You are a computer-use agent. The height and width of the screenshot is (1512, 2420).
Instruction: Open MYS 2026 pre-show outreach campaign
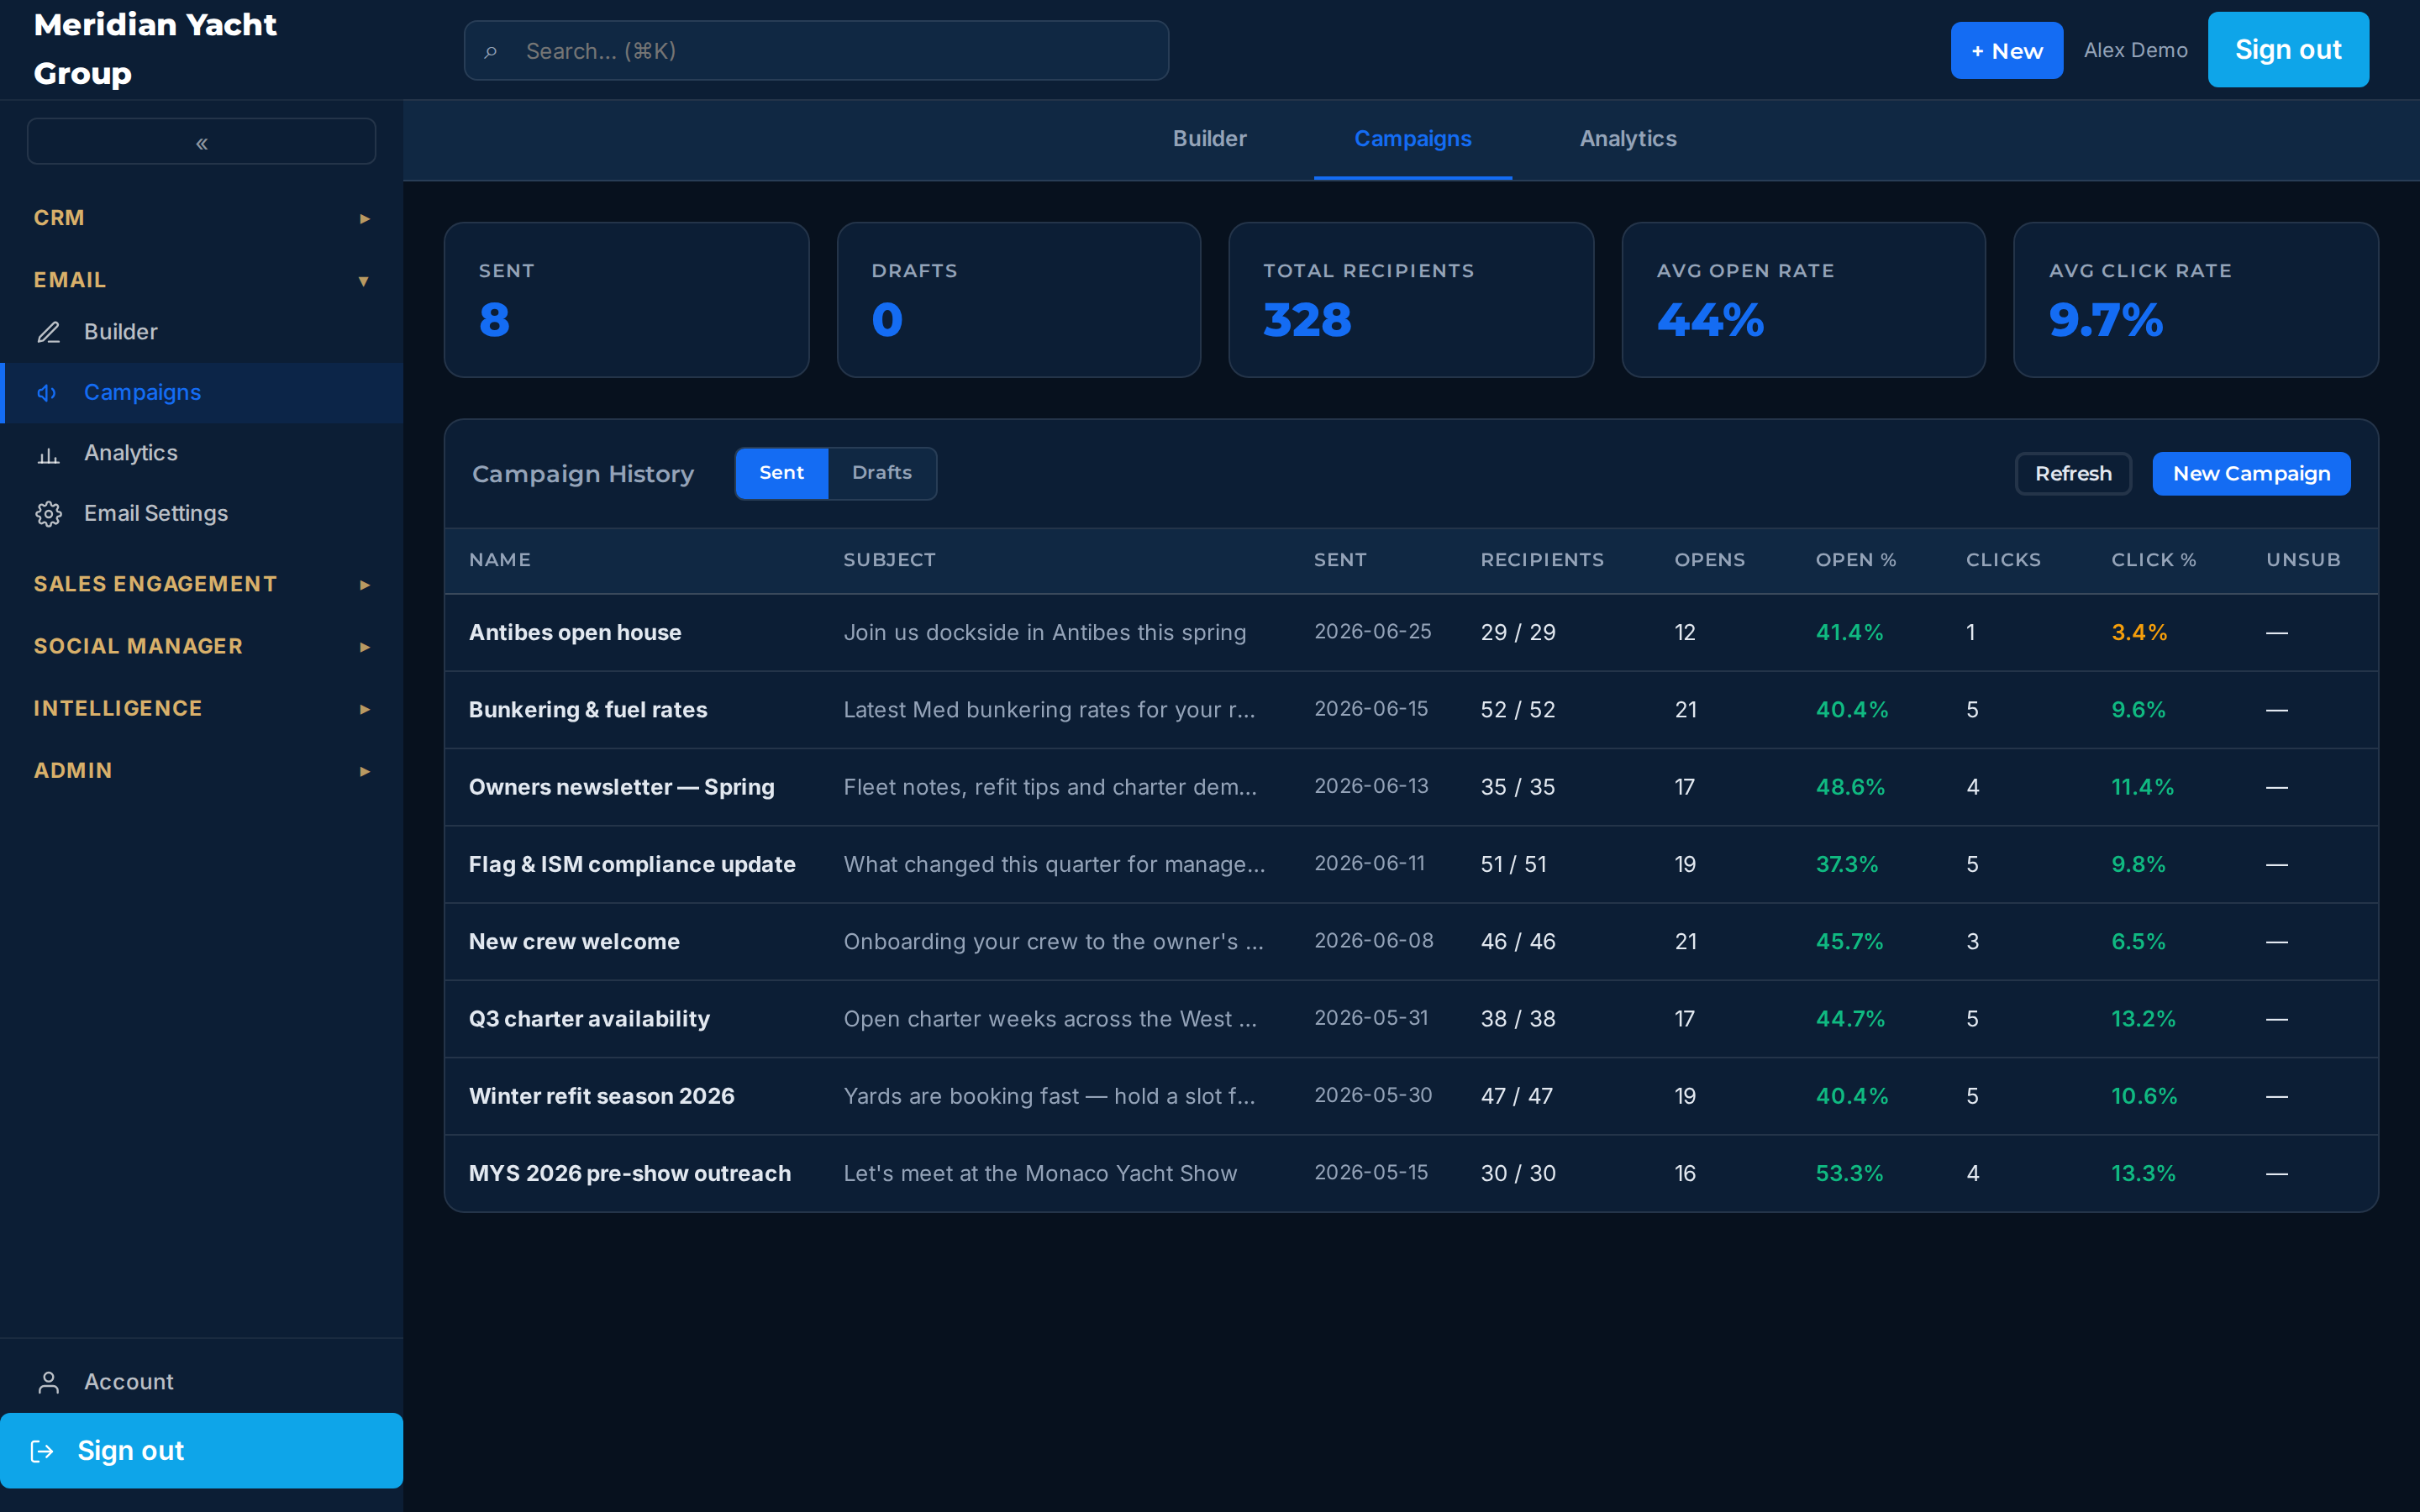pyautogui.click(x=630, y=1174)
